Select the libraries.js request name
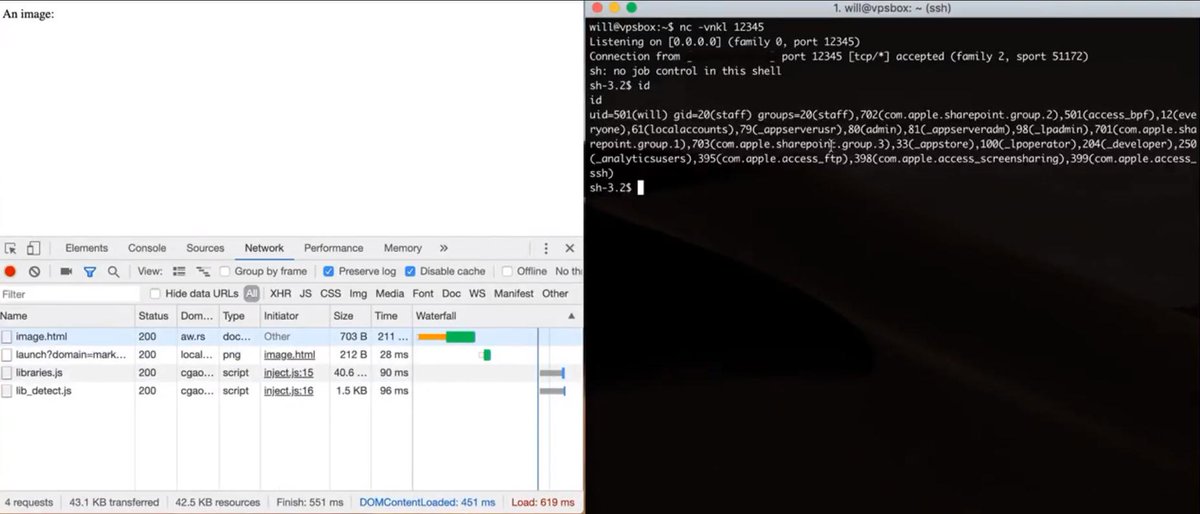This screenshot has width=1200, height=514. coord(40,373)
